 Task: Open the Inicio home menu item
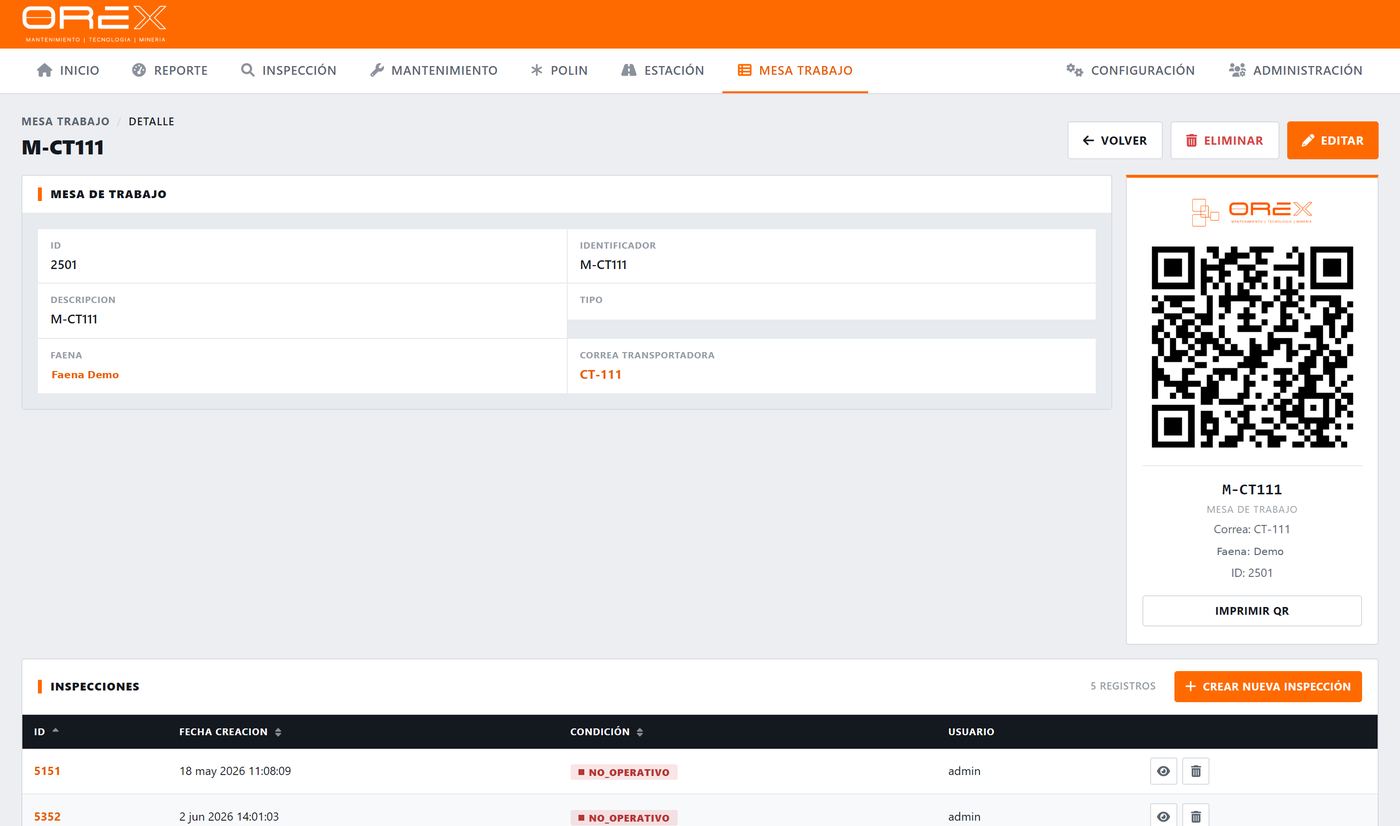pyautogui.click(x=68, y=70)
